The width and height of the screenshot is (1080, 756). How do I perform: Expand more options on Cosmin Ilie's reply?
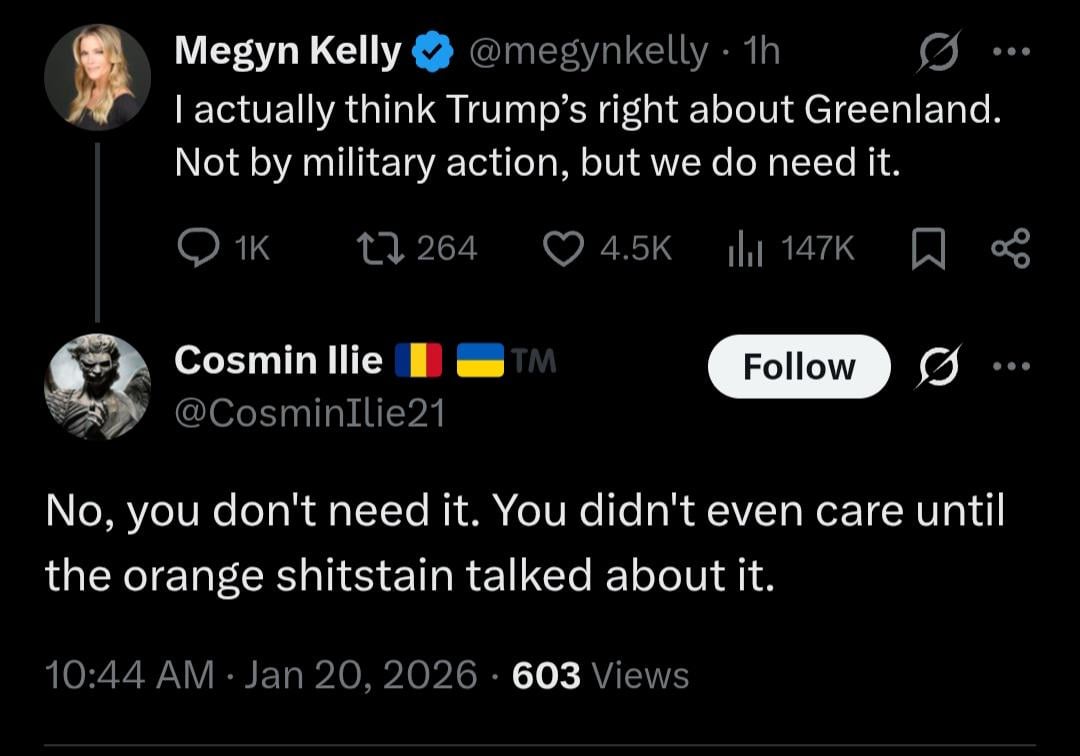[x=1013, y=366]
